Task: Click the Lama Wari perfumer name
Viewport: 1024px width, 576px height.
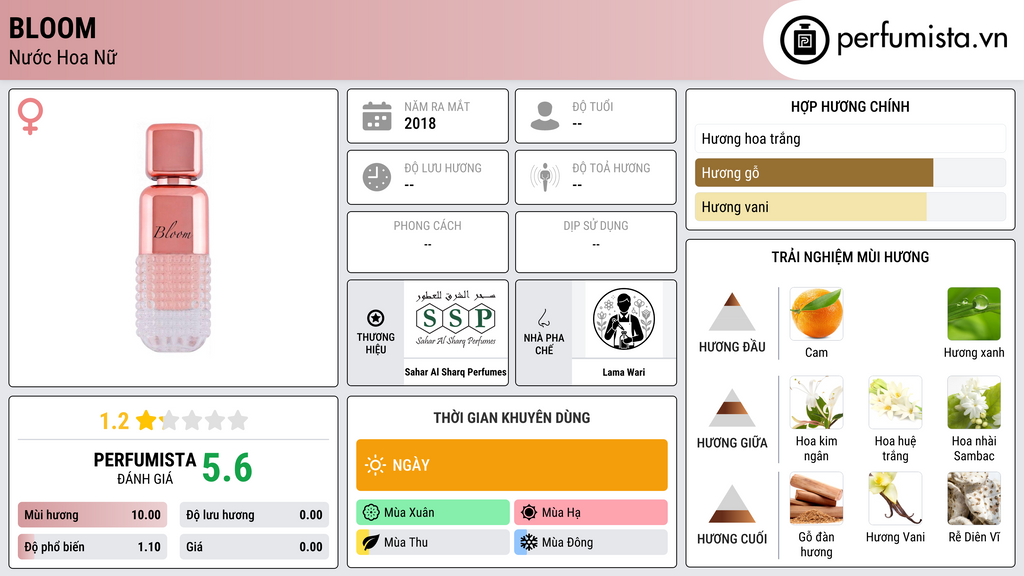Action: point(624,372)
